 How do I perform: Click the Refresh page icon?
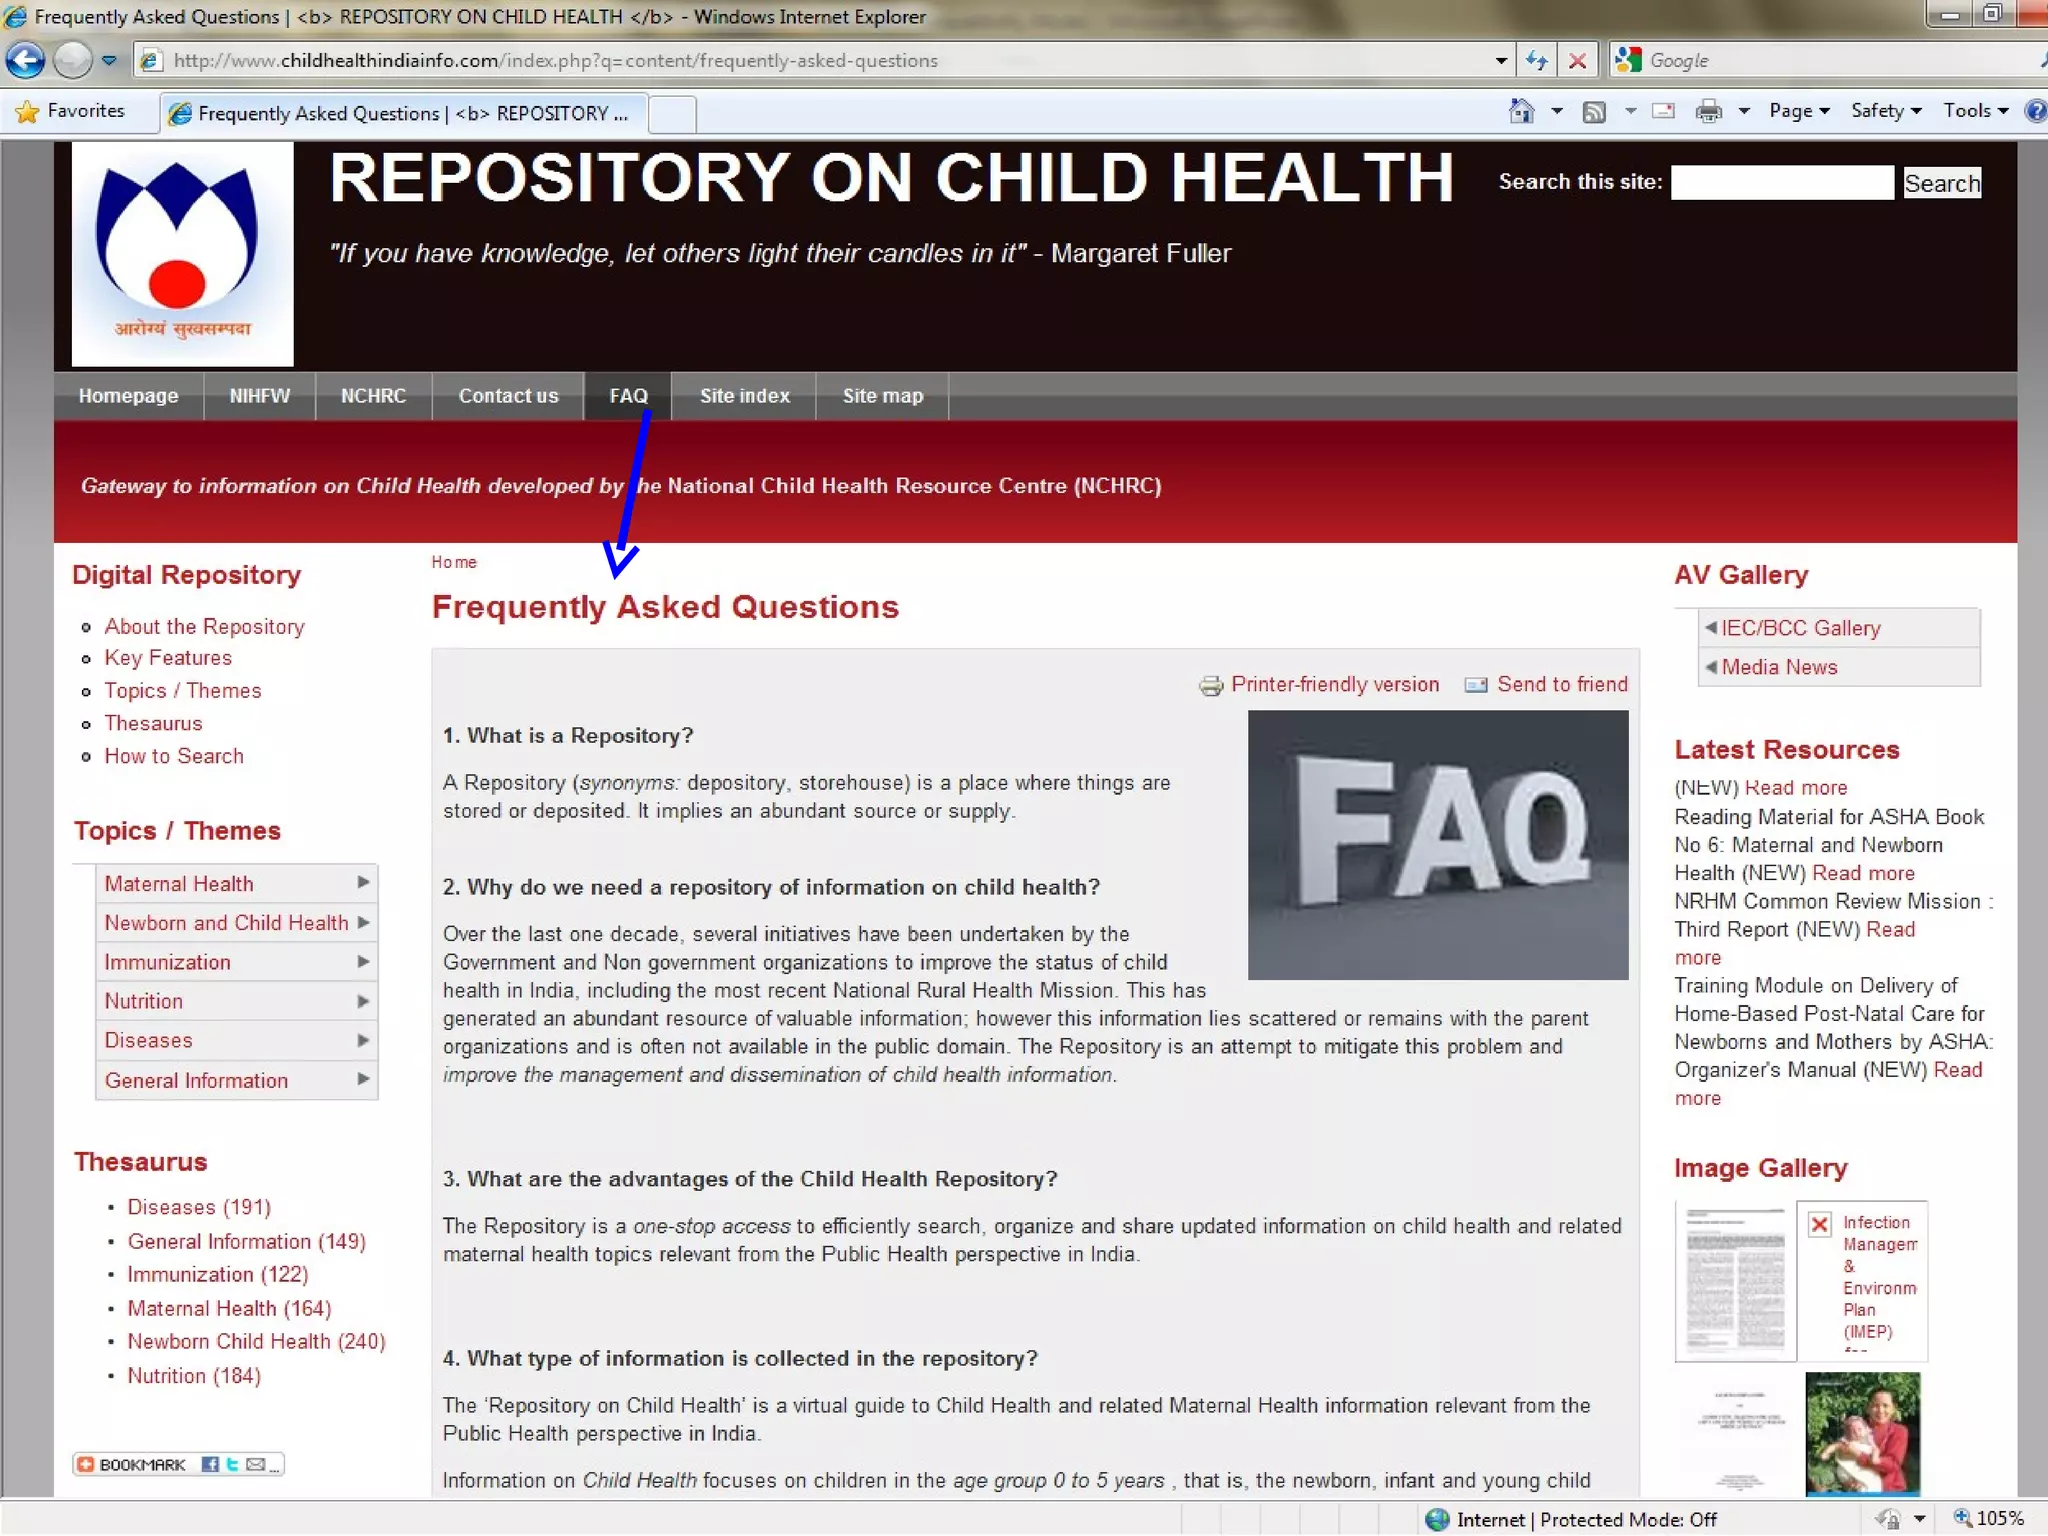point(1536,61)
